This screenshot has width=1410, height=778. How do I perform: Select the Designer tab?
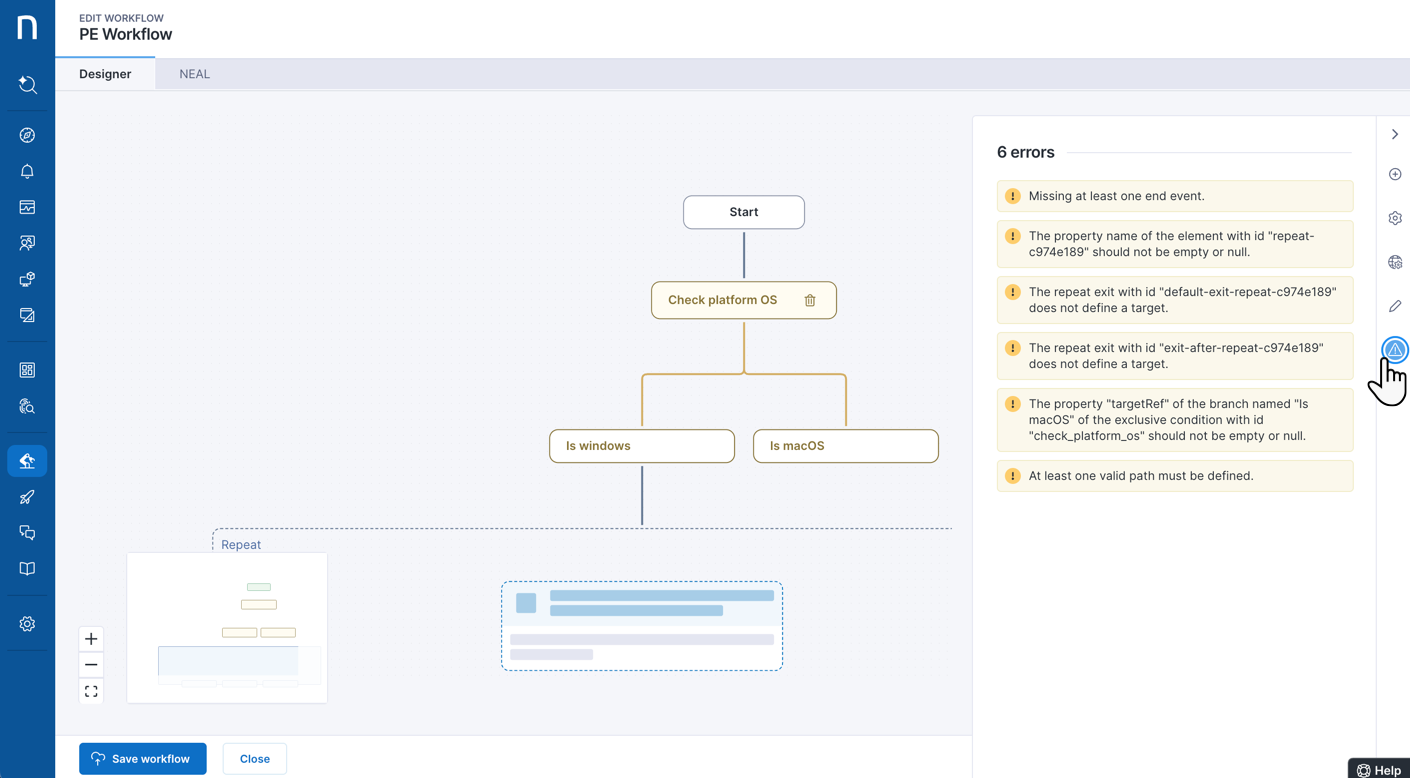point(105,74)
